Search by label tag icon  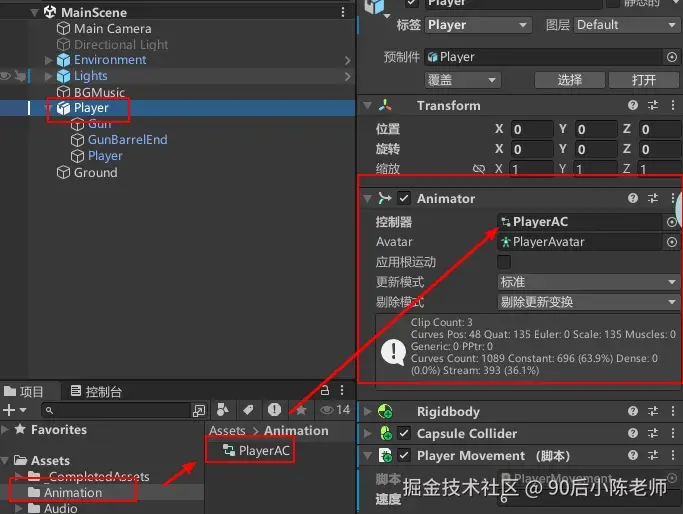tap(248, 410)
